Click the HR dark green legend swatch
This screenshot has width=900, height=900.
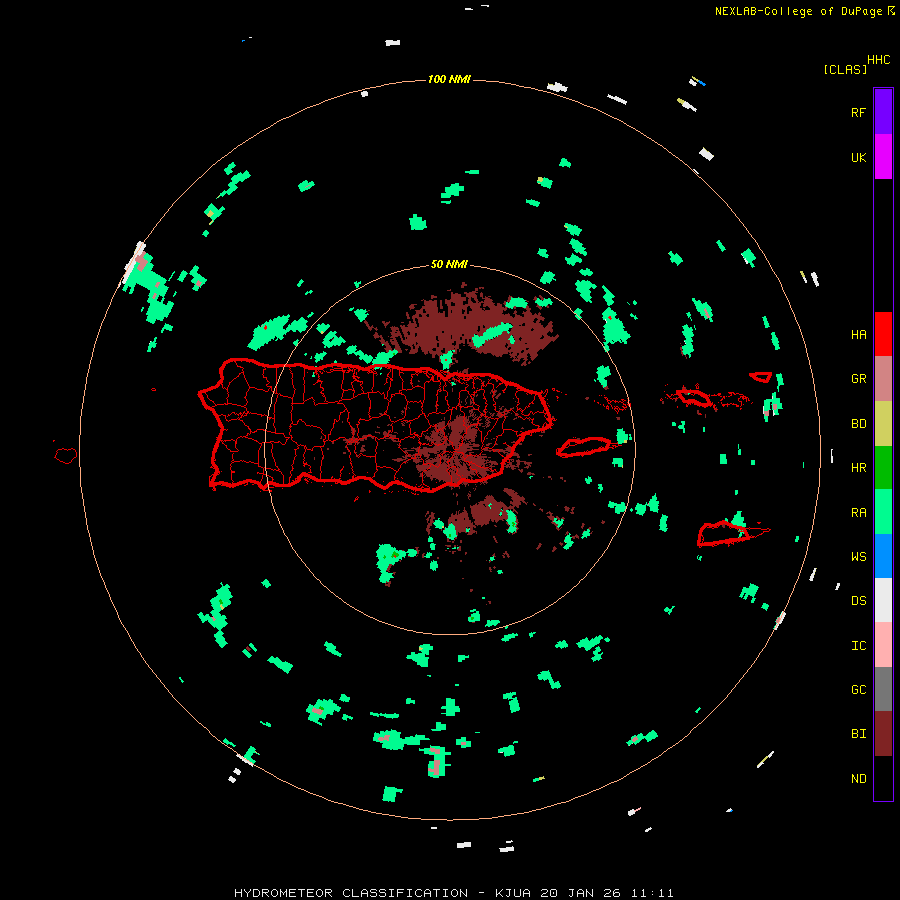(883, 468)
